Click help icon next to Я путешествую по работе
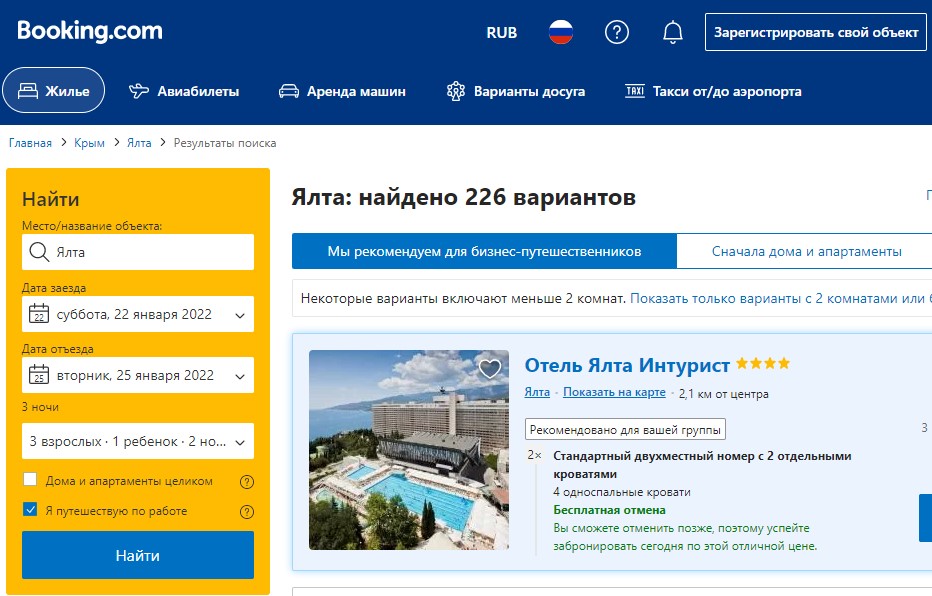This screenshot has width=932, height=596. click(247, 512)
